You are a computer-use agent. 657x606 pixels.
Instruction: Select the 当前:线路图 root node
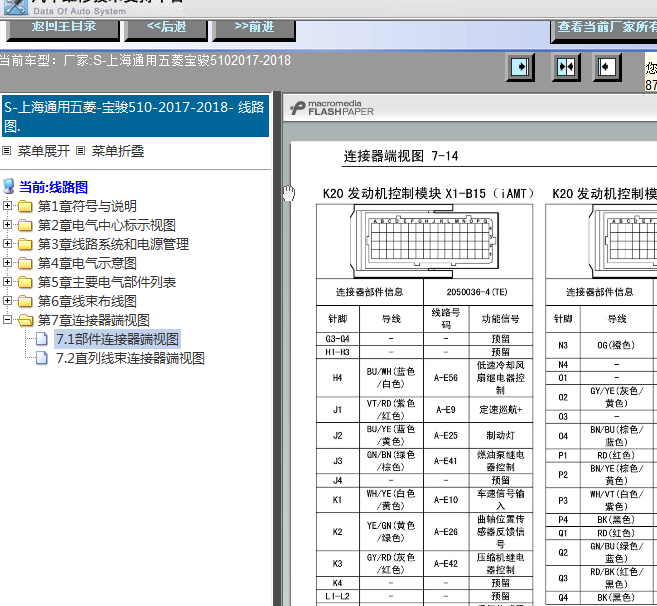(x=53, y=187)
